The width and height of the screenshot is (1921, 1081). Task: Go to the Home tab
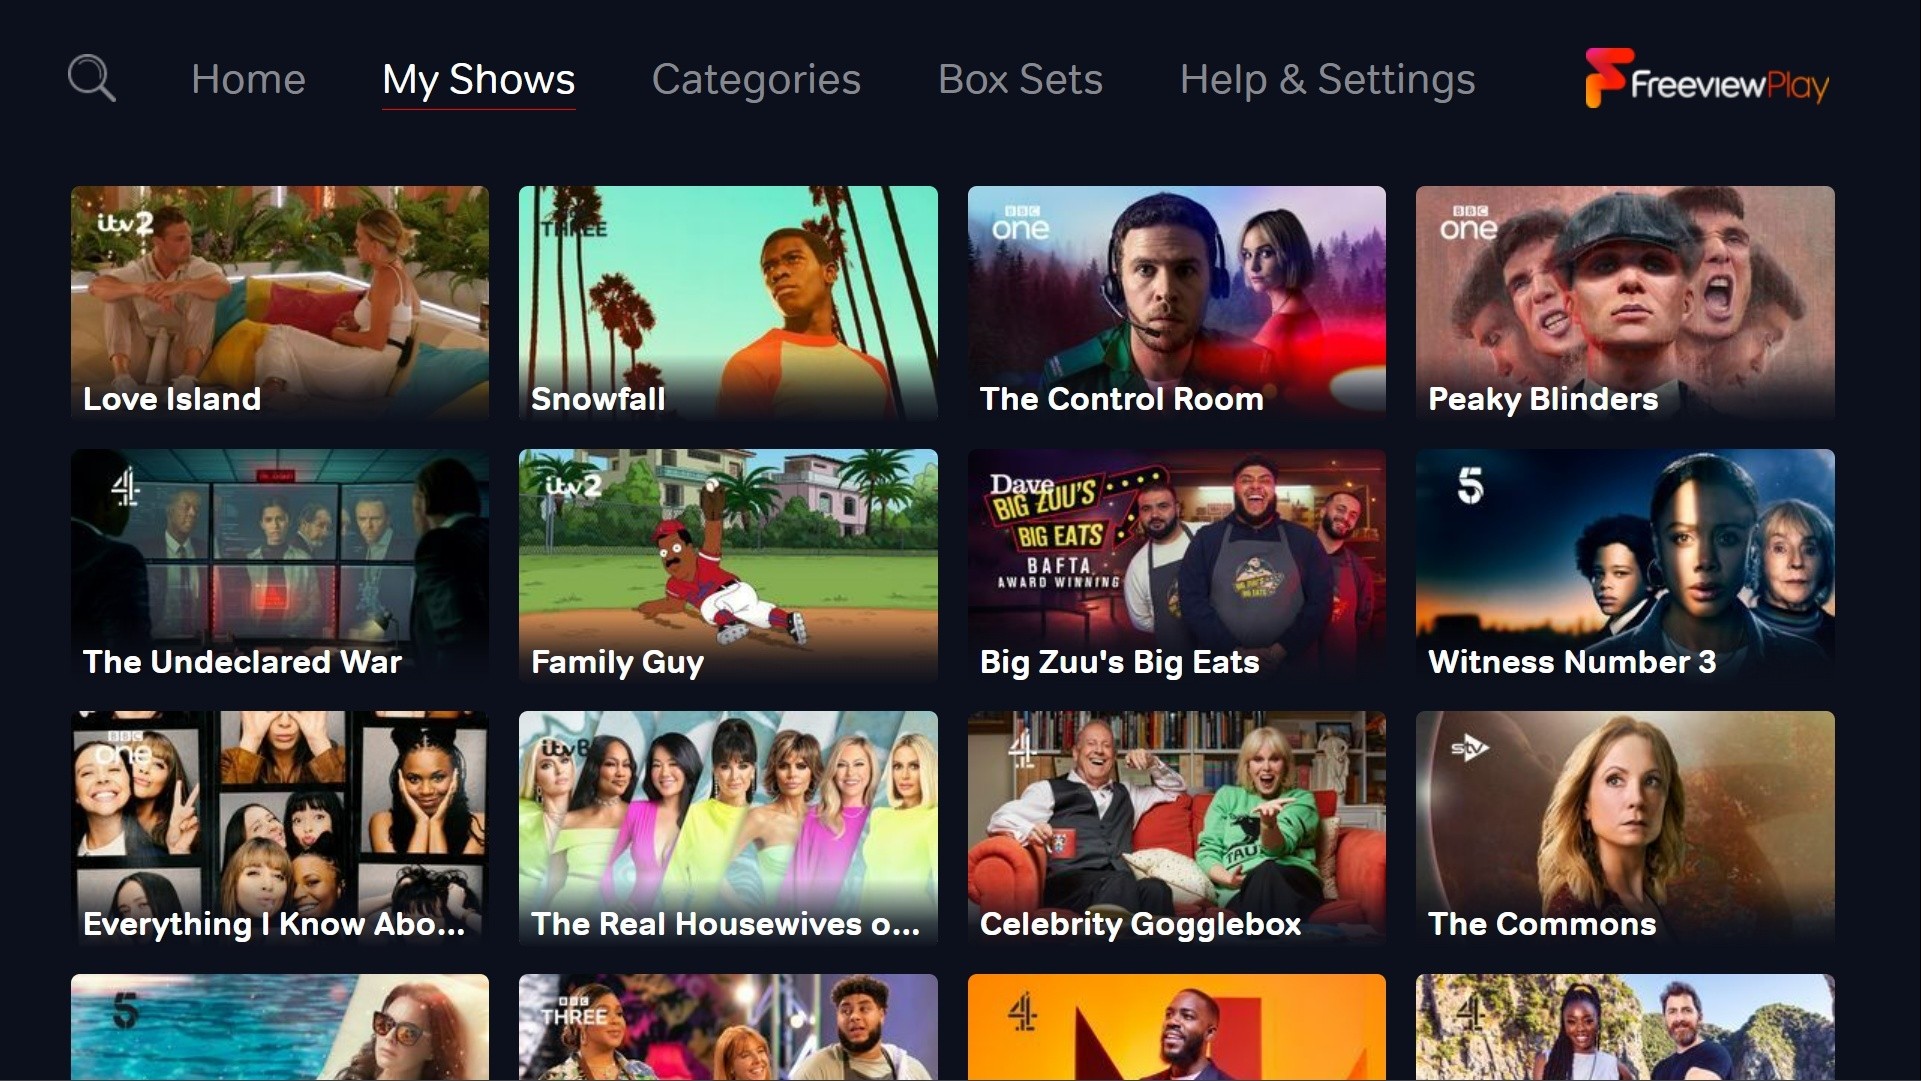(248, 79)
